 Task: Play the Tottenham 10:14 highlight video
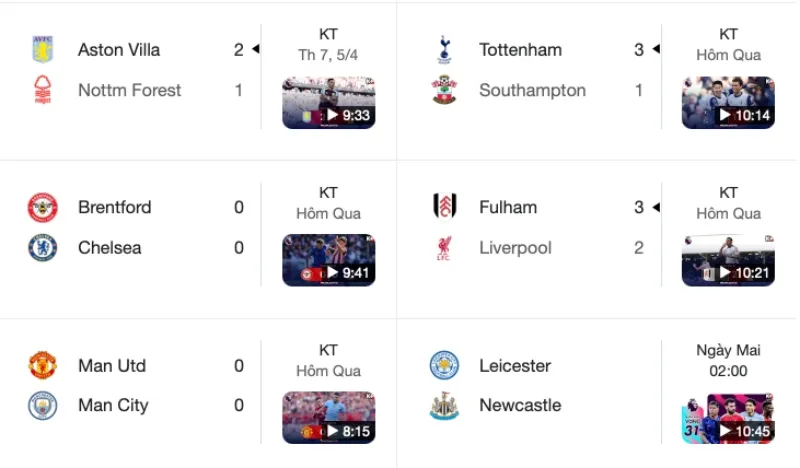[728, 103]
